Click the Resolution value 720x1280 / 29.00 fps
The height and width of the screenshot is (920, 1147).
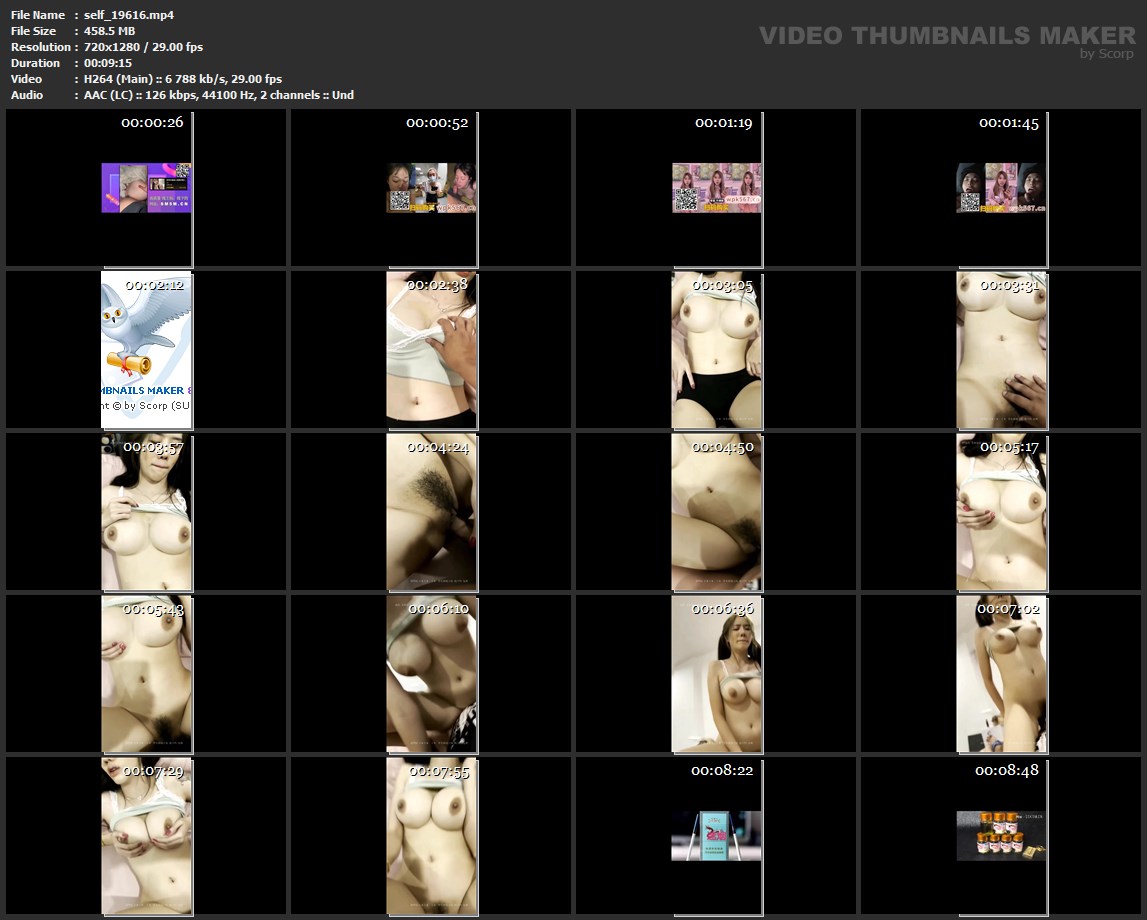coord(144,47)
